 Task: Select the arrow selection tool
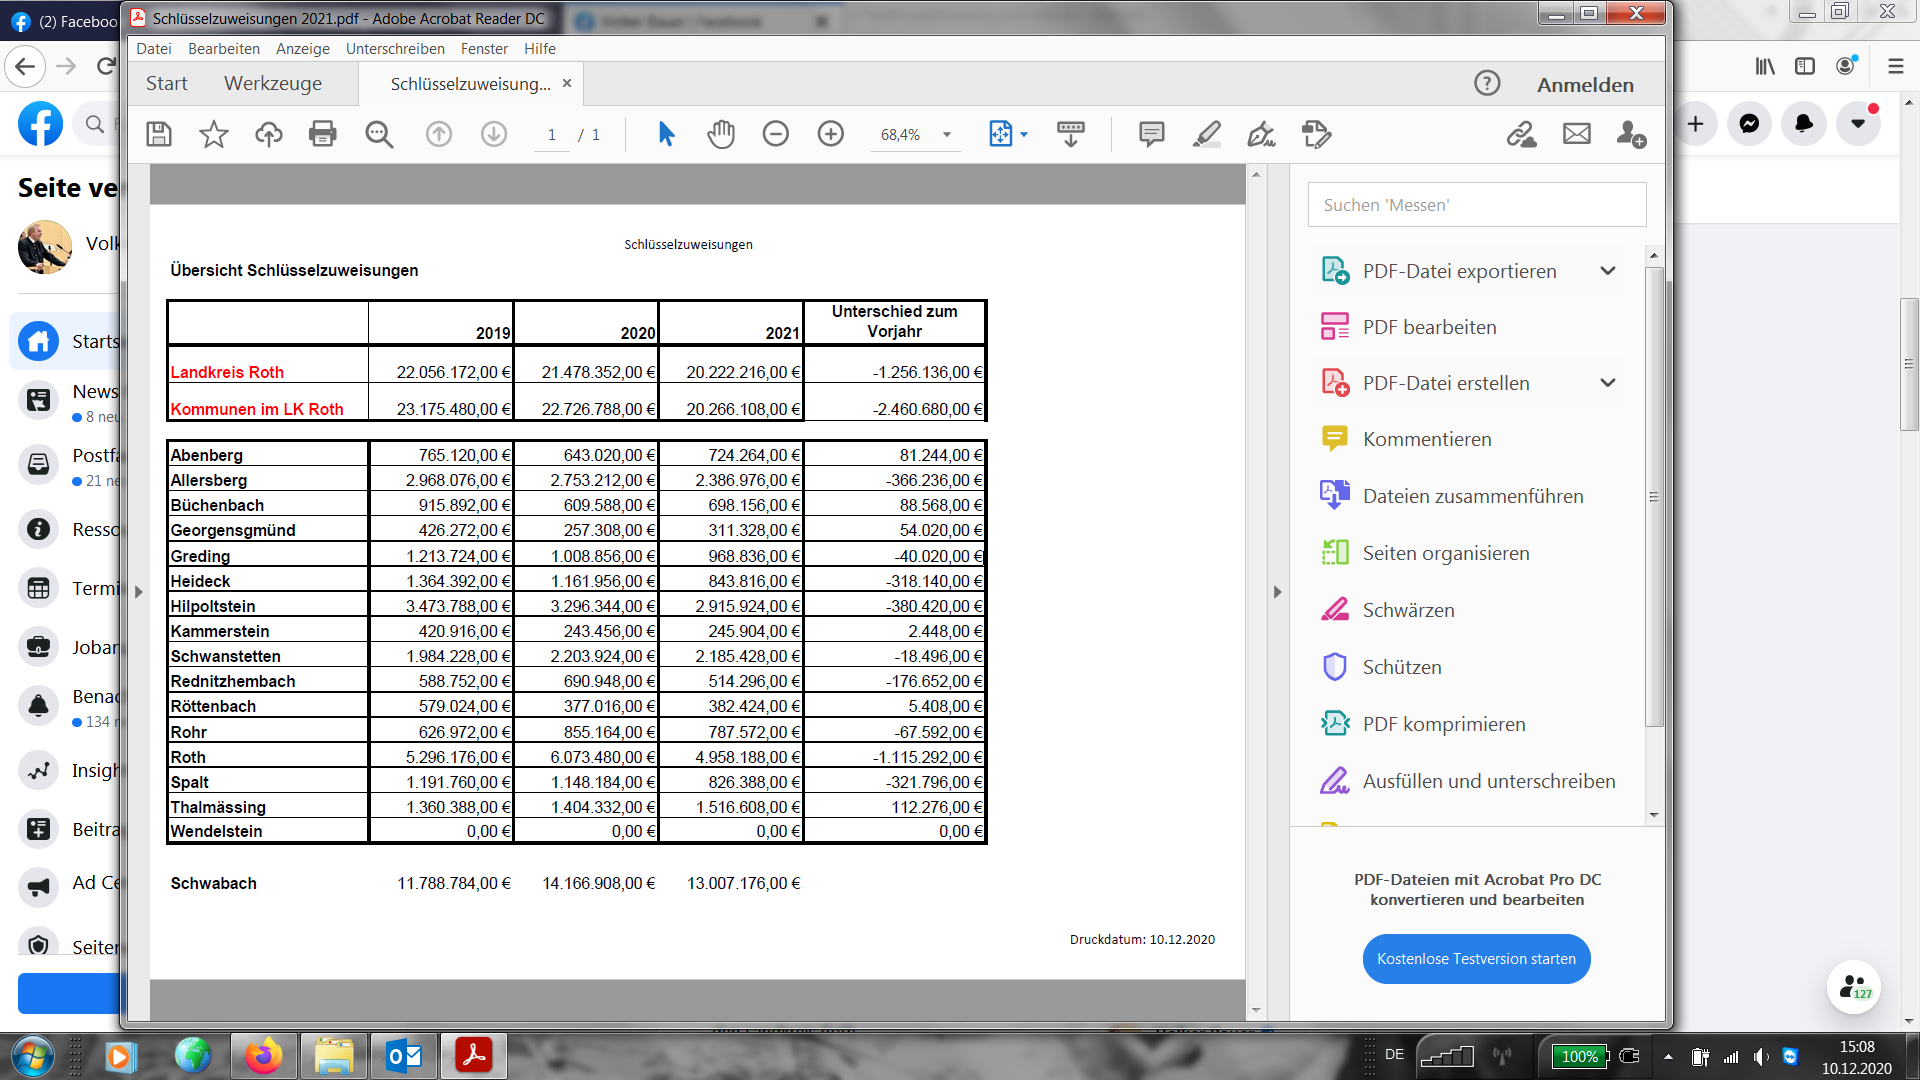666,134
